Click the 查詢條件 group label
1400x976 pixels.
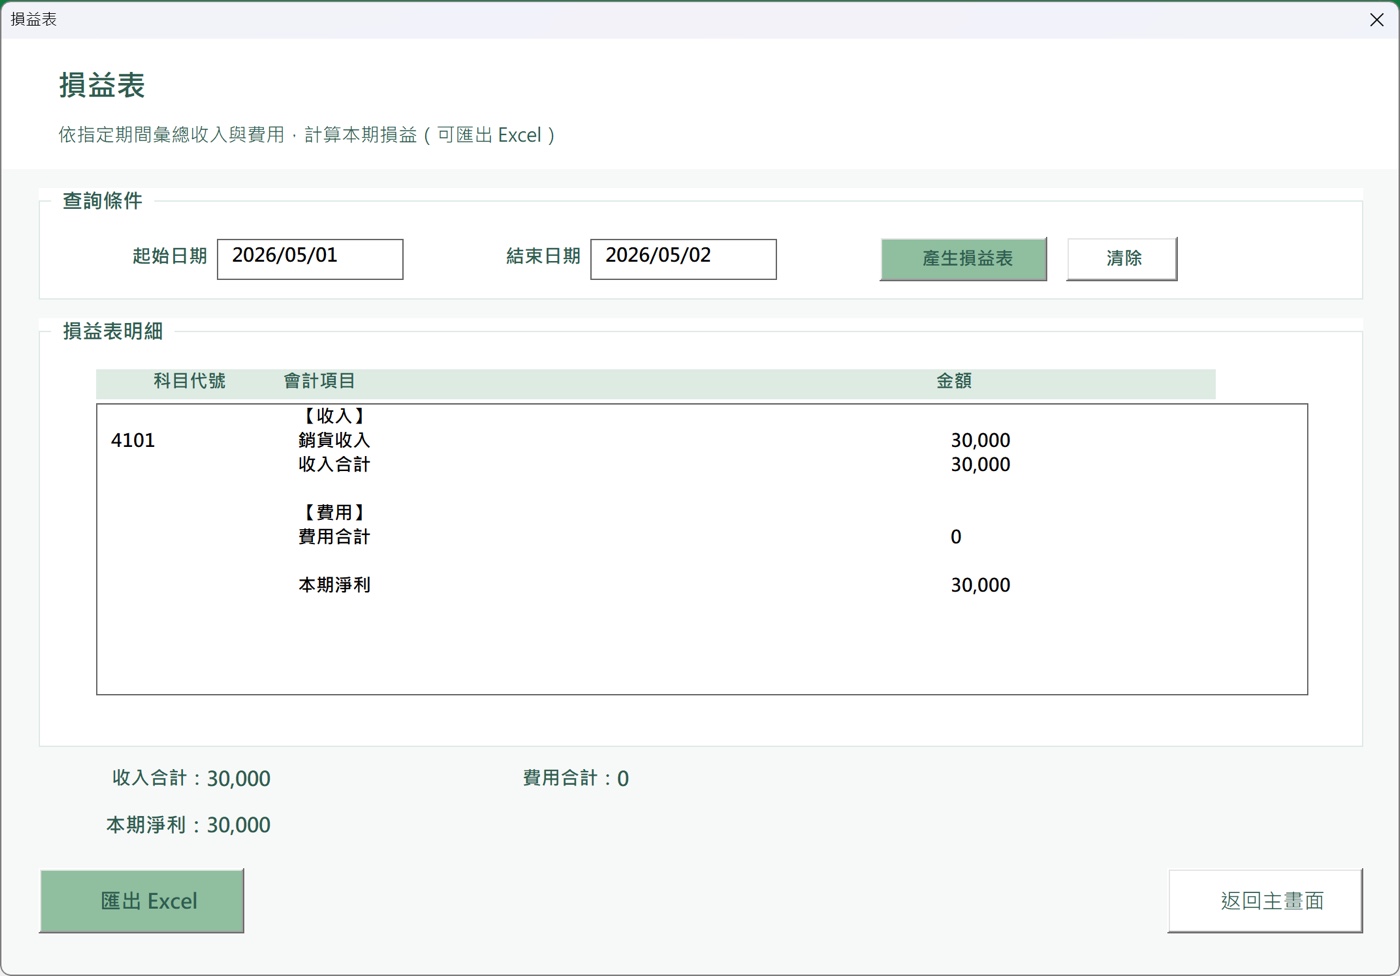[102, 201]
